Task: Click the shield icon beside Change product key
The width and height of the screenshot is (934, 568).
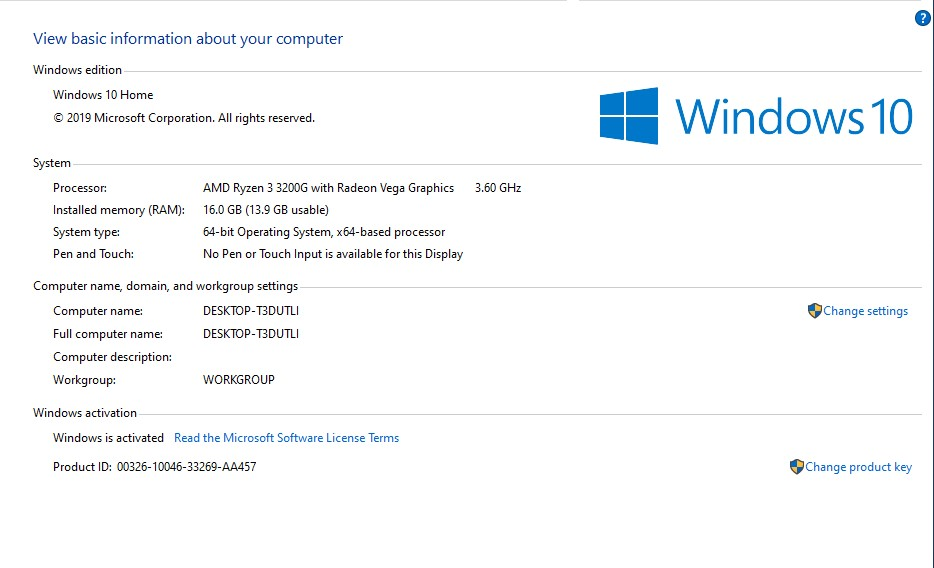Action: click(796, 467)
